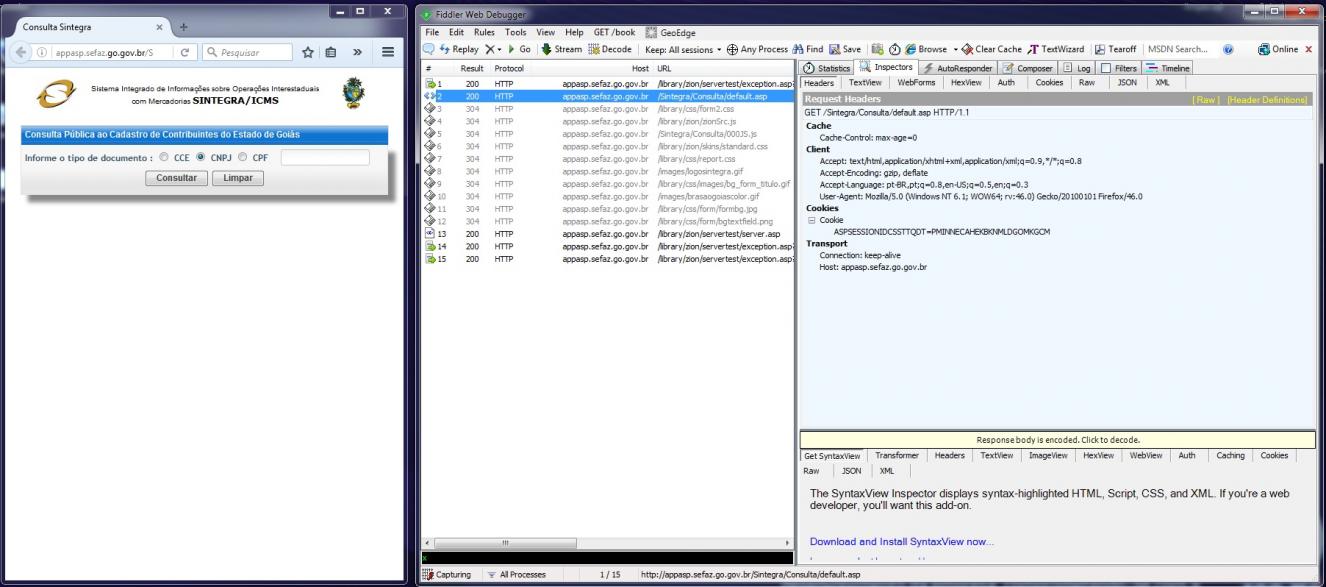Switch to the Timeline tab
The width and height of the screenshot is (1326, 587).
[x=1168, y=67]
